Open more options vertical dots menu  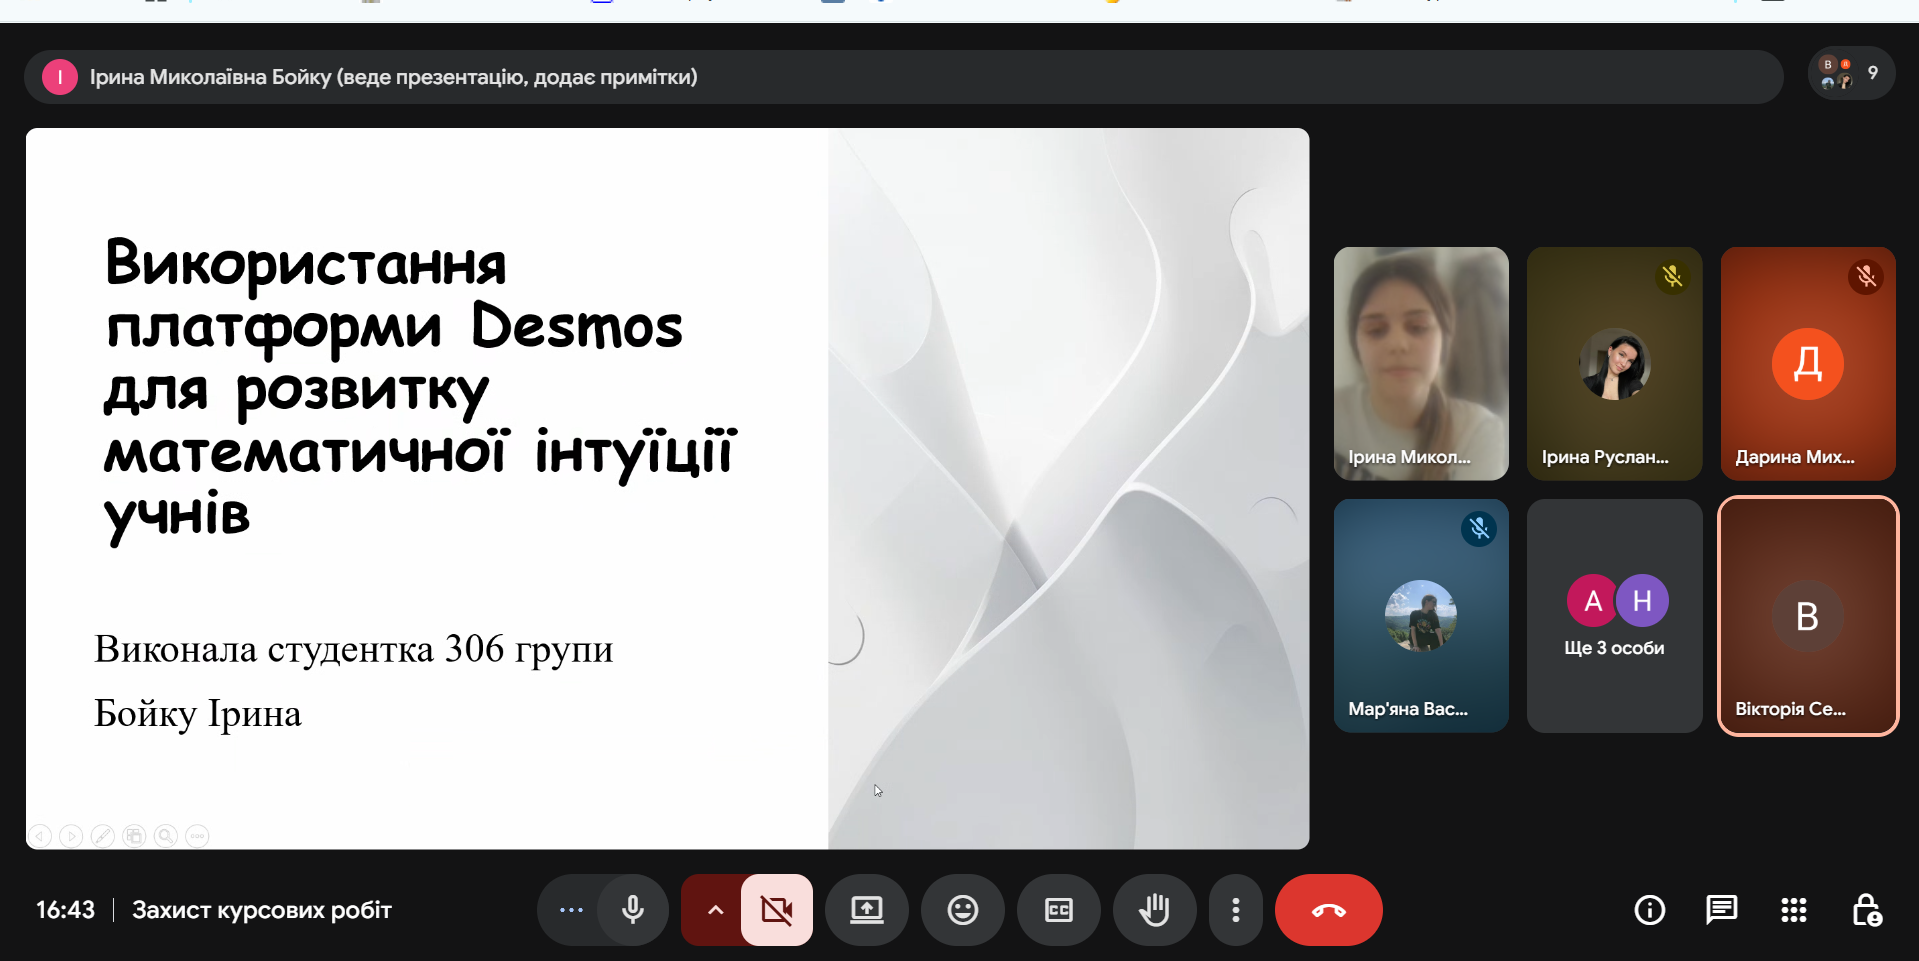click(1236, 910)
